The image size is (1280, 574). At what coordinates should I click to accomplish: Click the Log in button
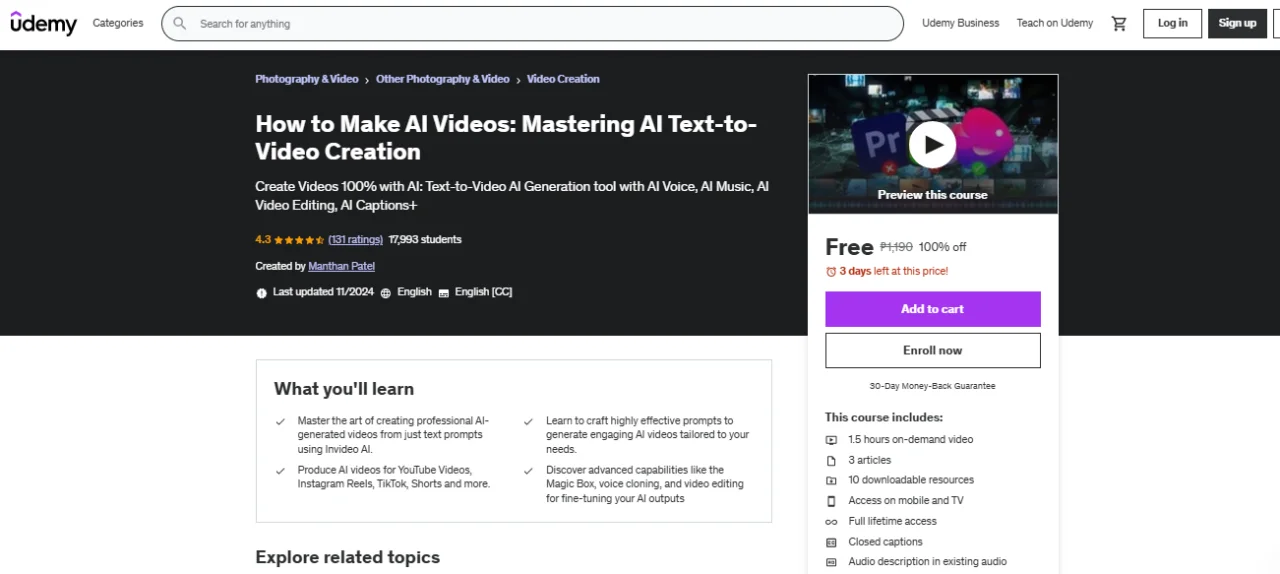coord(1173,23)
